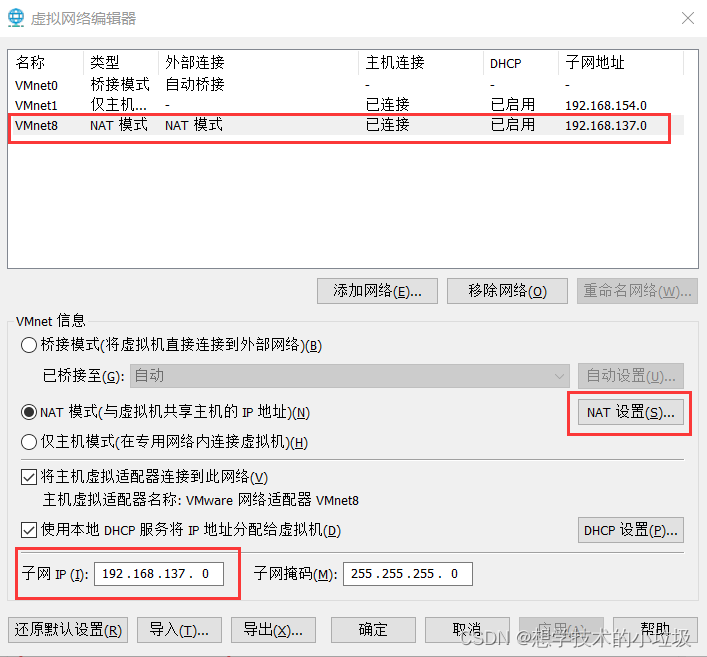Click the 取消 button
This screenshot has height=657, width=707.
coord(467,630)
